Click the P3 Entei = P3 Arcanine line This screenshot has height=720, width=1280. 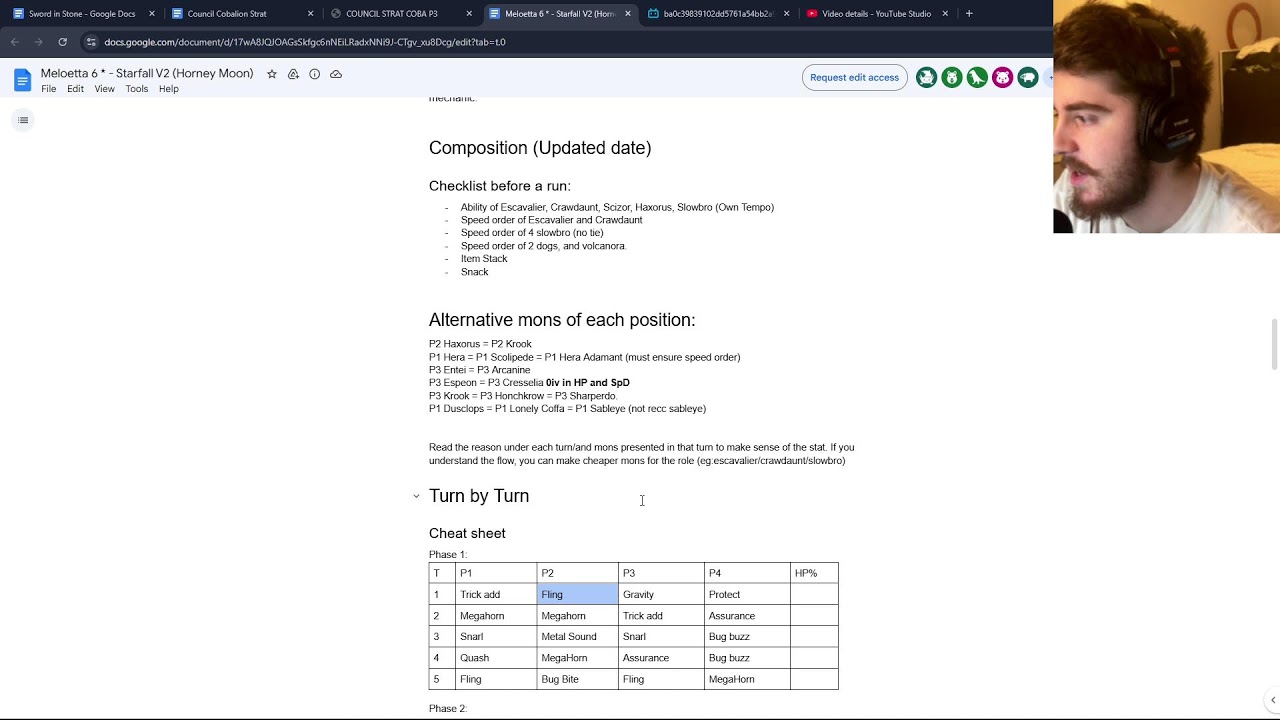(x=479, y=370)
